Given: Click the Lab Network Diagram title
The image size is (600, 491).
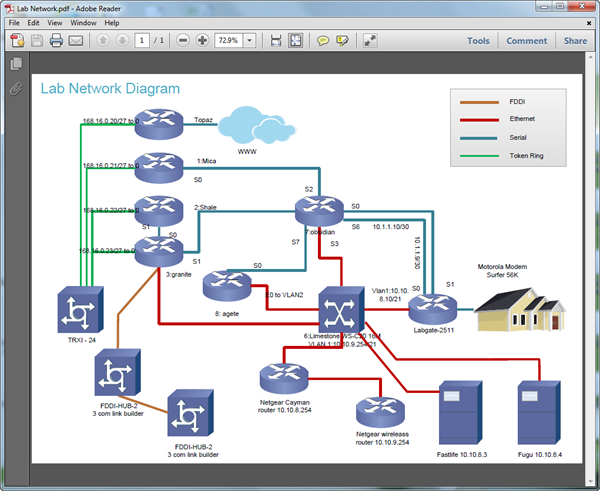Looking at the screenshot, I should coord(110,88).
